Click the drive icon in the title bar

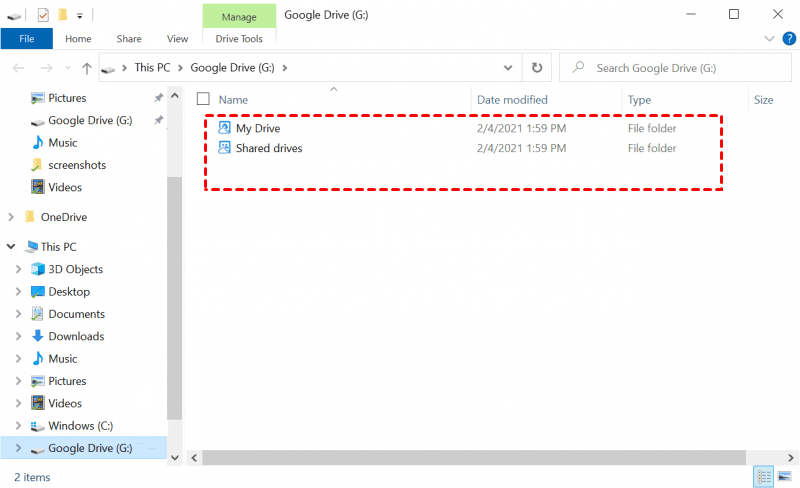[x=14, y=17]
